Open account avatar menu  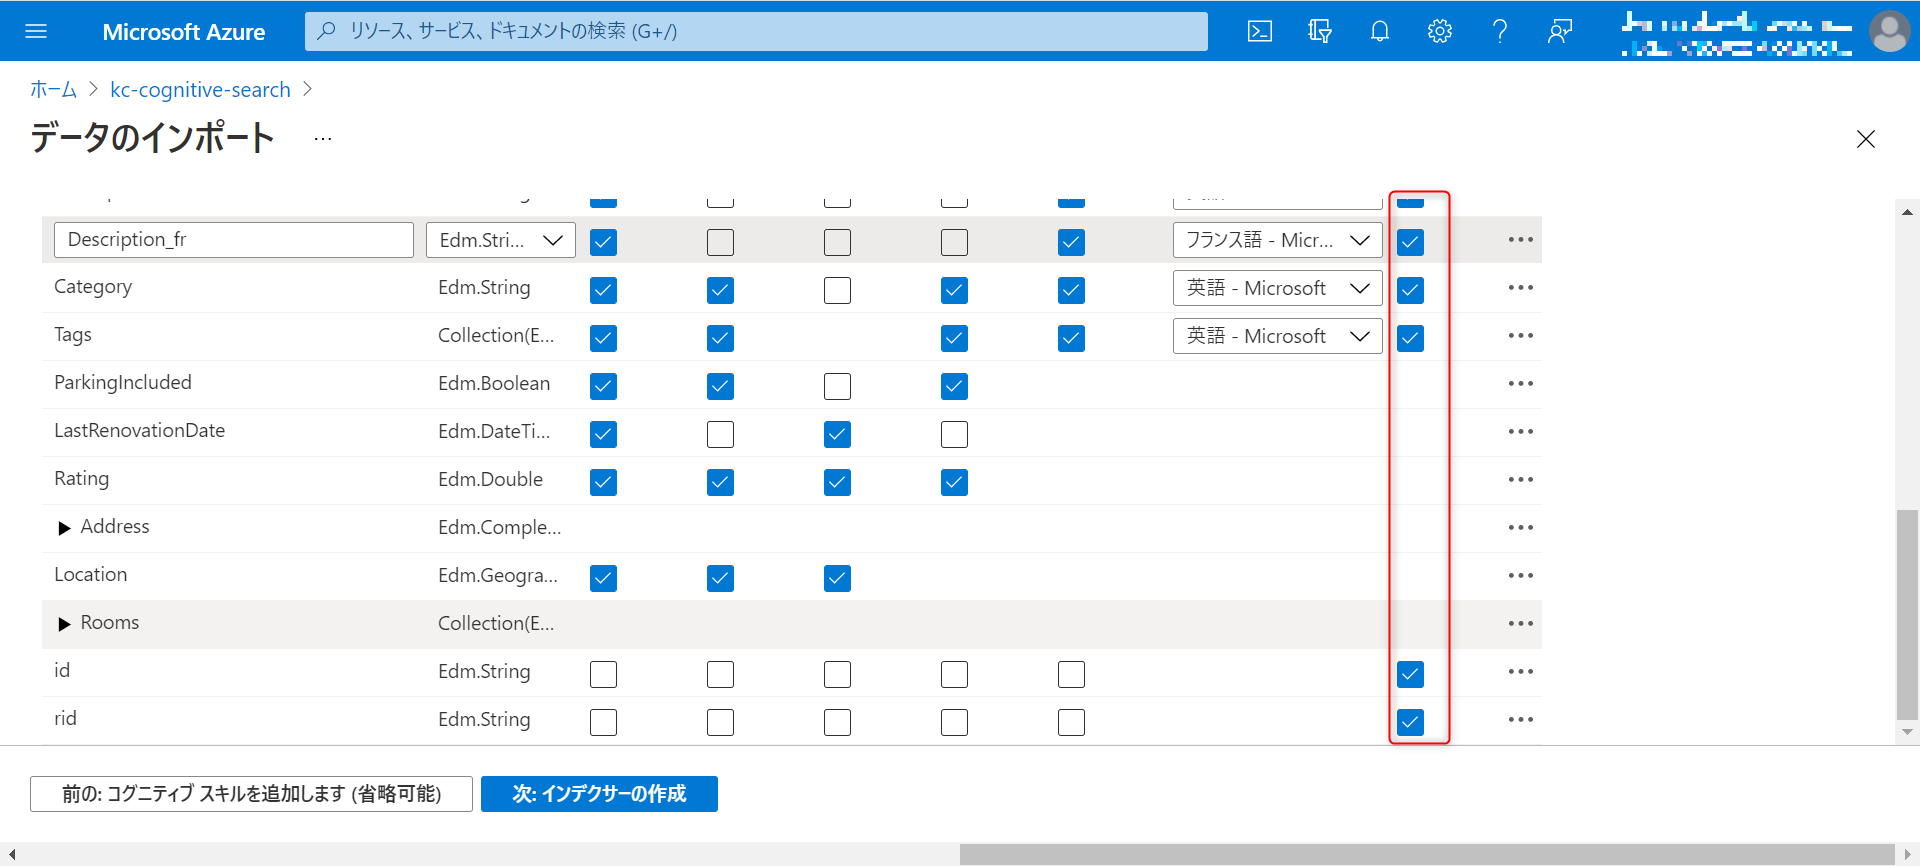coord(1889,31)
